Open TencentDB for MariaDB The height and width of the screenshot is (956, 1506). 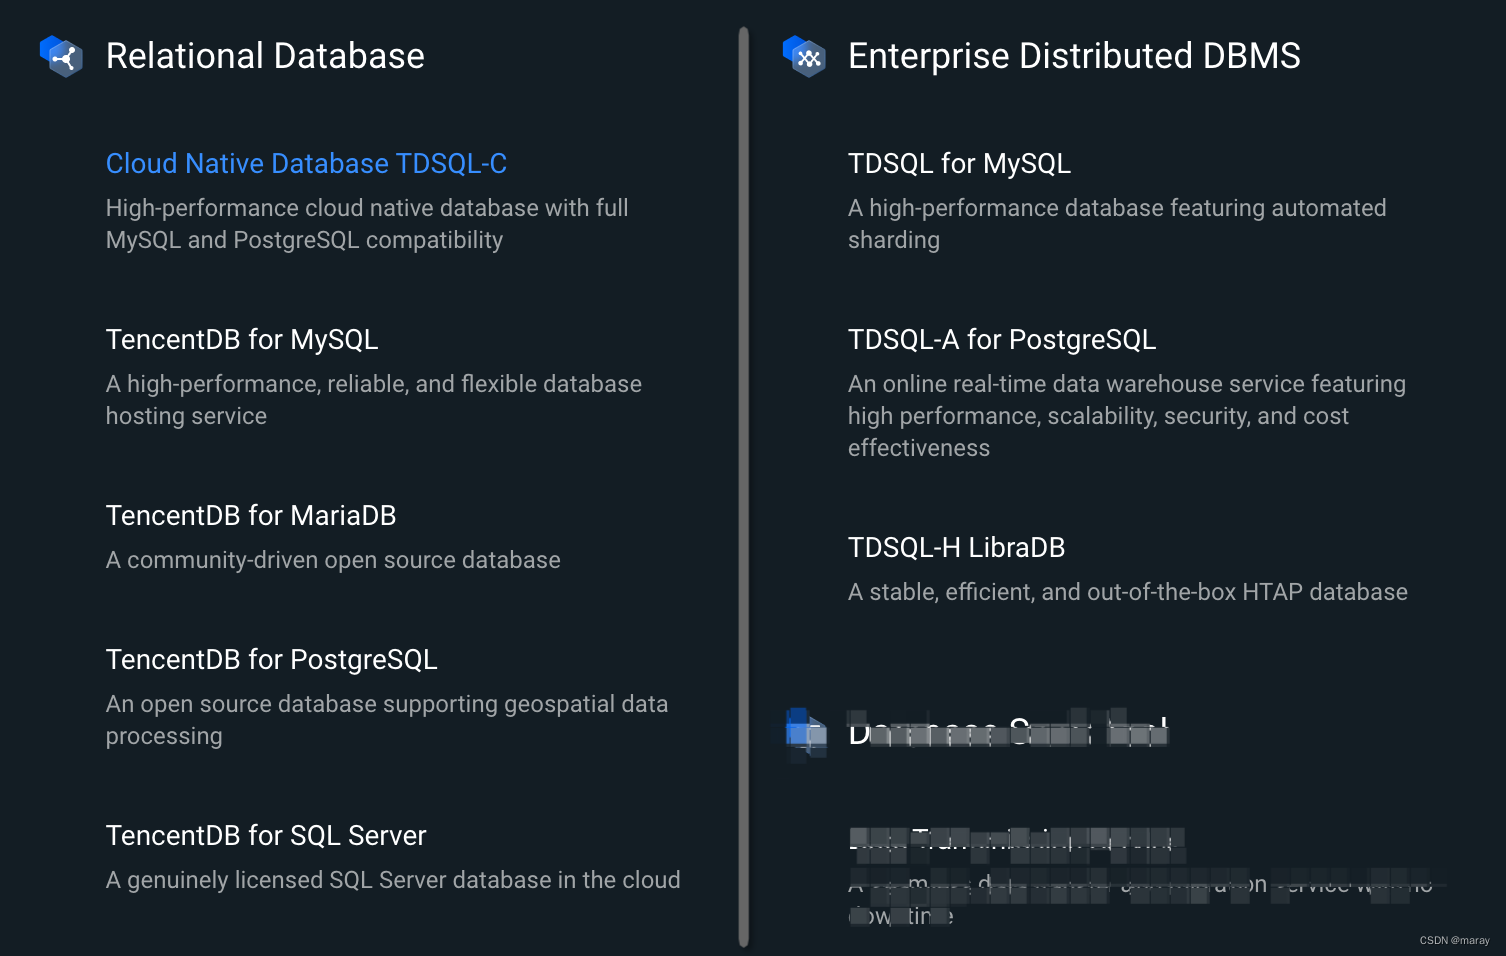[251, 515]
